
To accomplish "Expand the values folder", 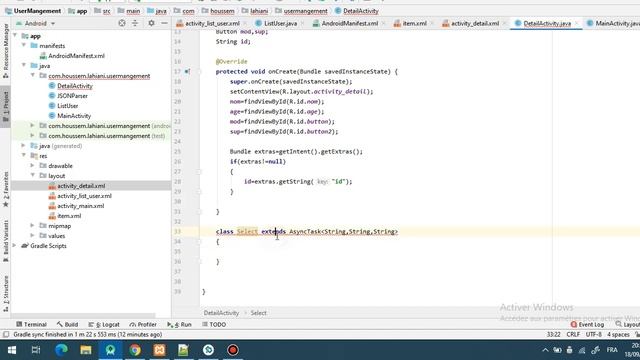I will coord(33,236).
